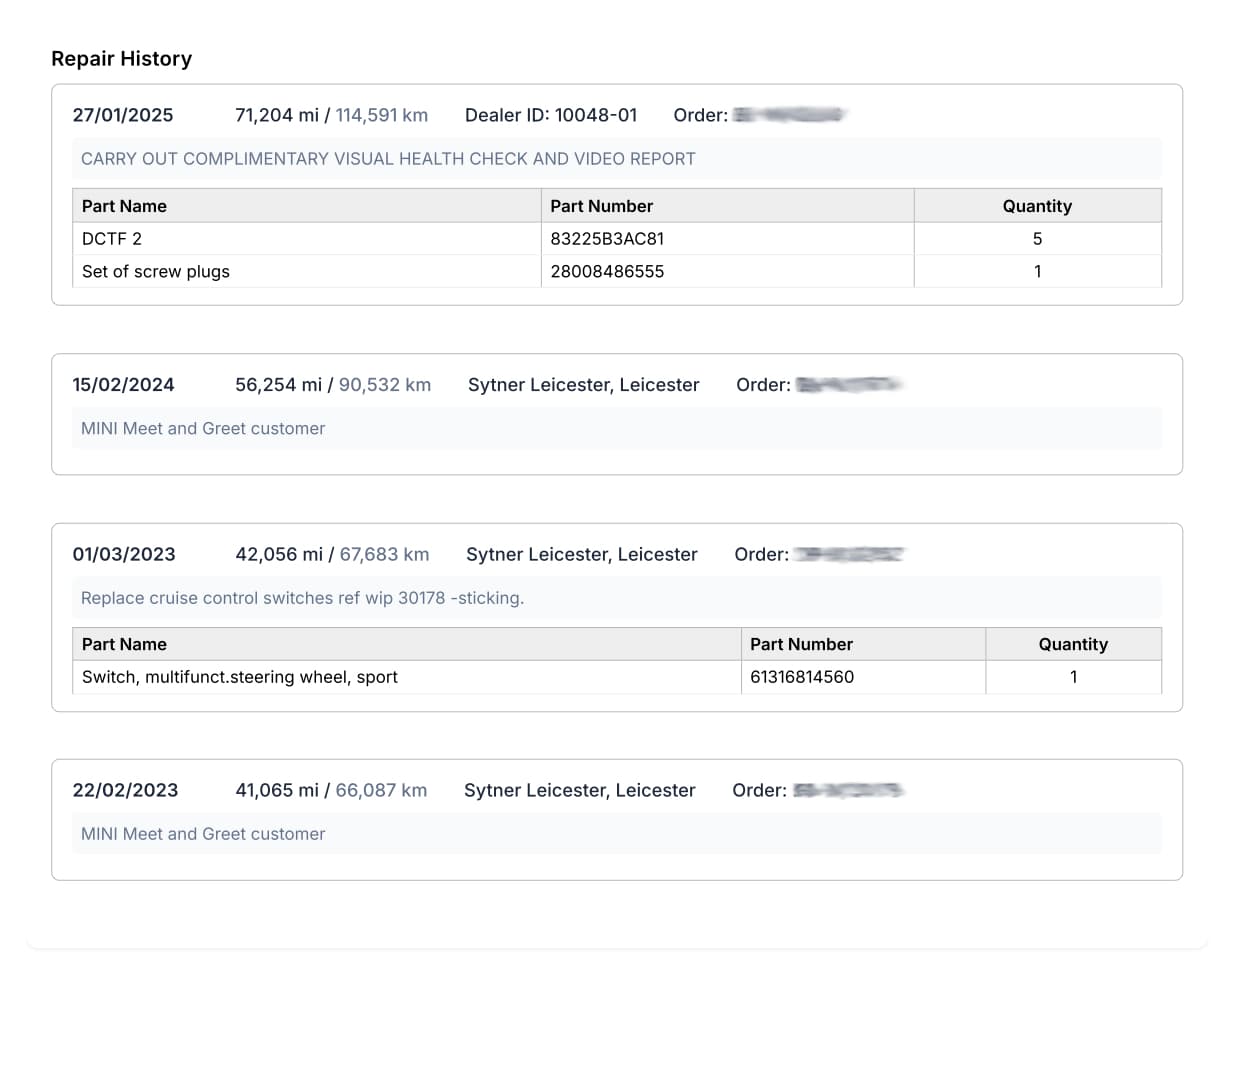Select the 41,065 mi mileage reading
Image resolution: width=1242 pixels, height=1088 pixels.
tap(276, 791)
